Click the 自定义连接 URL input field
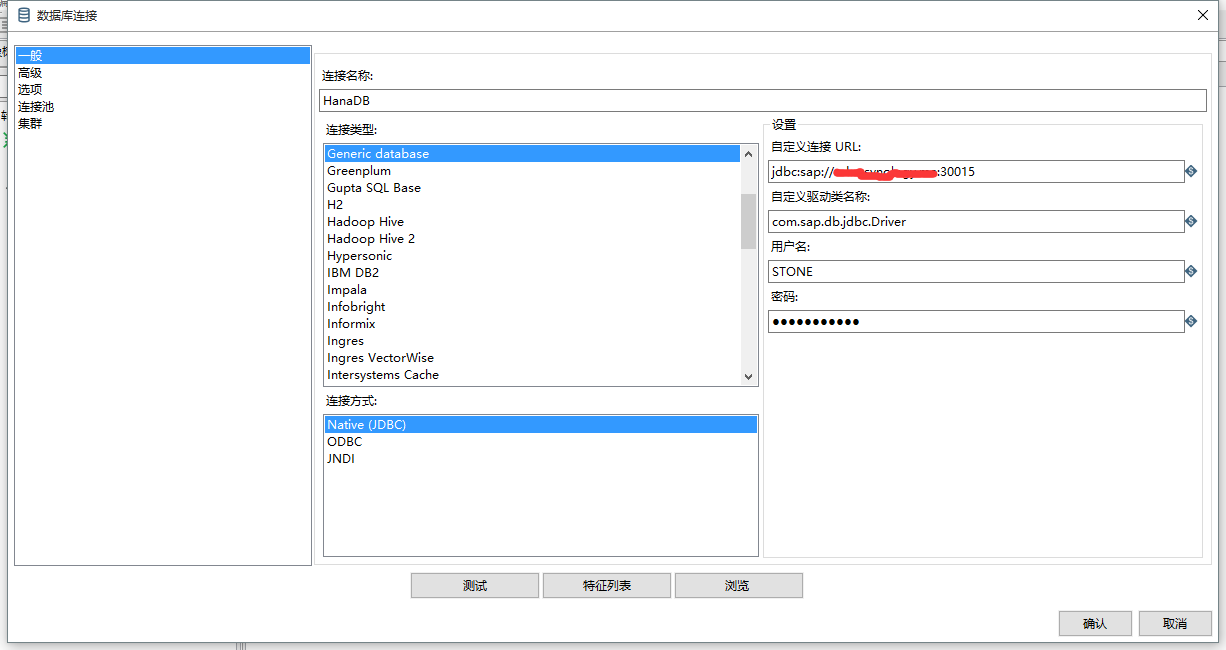This screenshot has width=1226, height=650. pos(976,172)
